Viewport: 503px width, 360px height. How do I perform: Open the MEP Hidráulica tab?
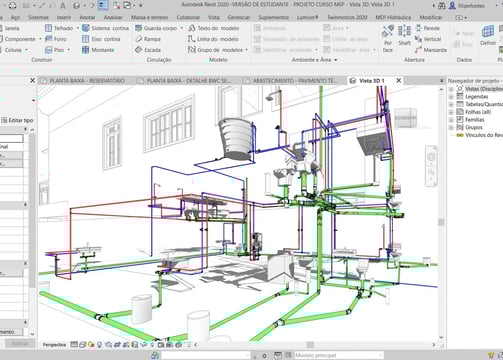(393, 17)
